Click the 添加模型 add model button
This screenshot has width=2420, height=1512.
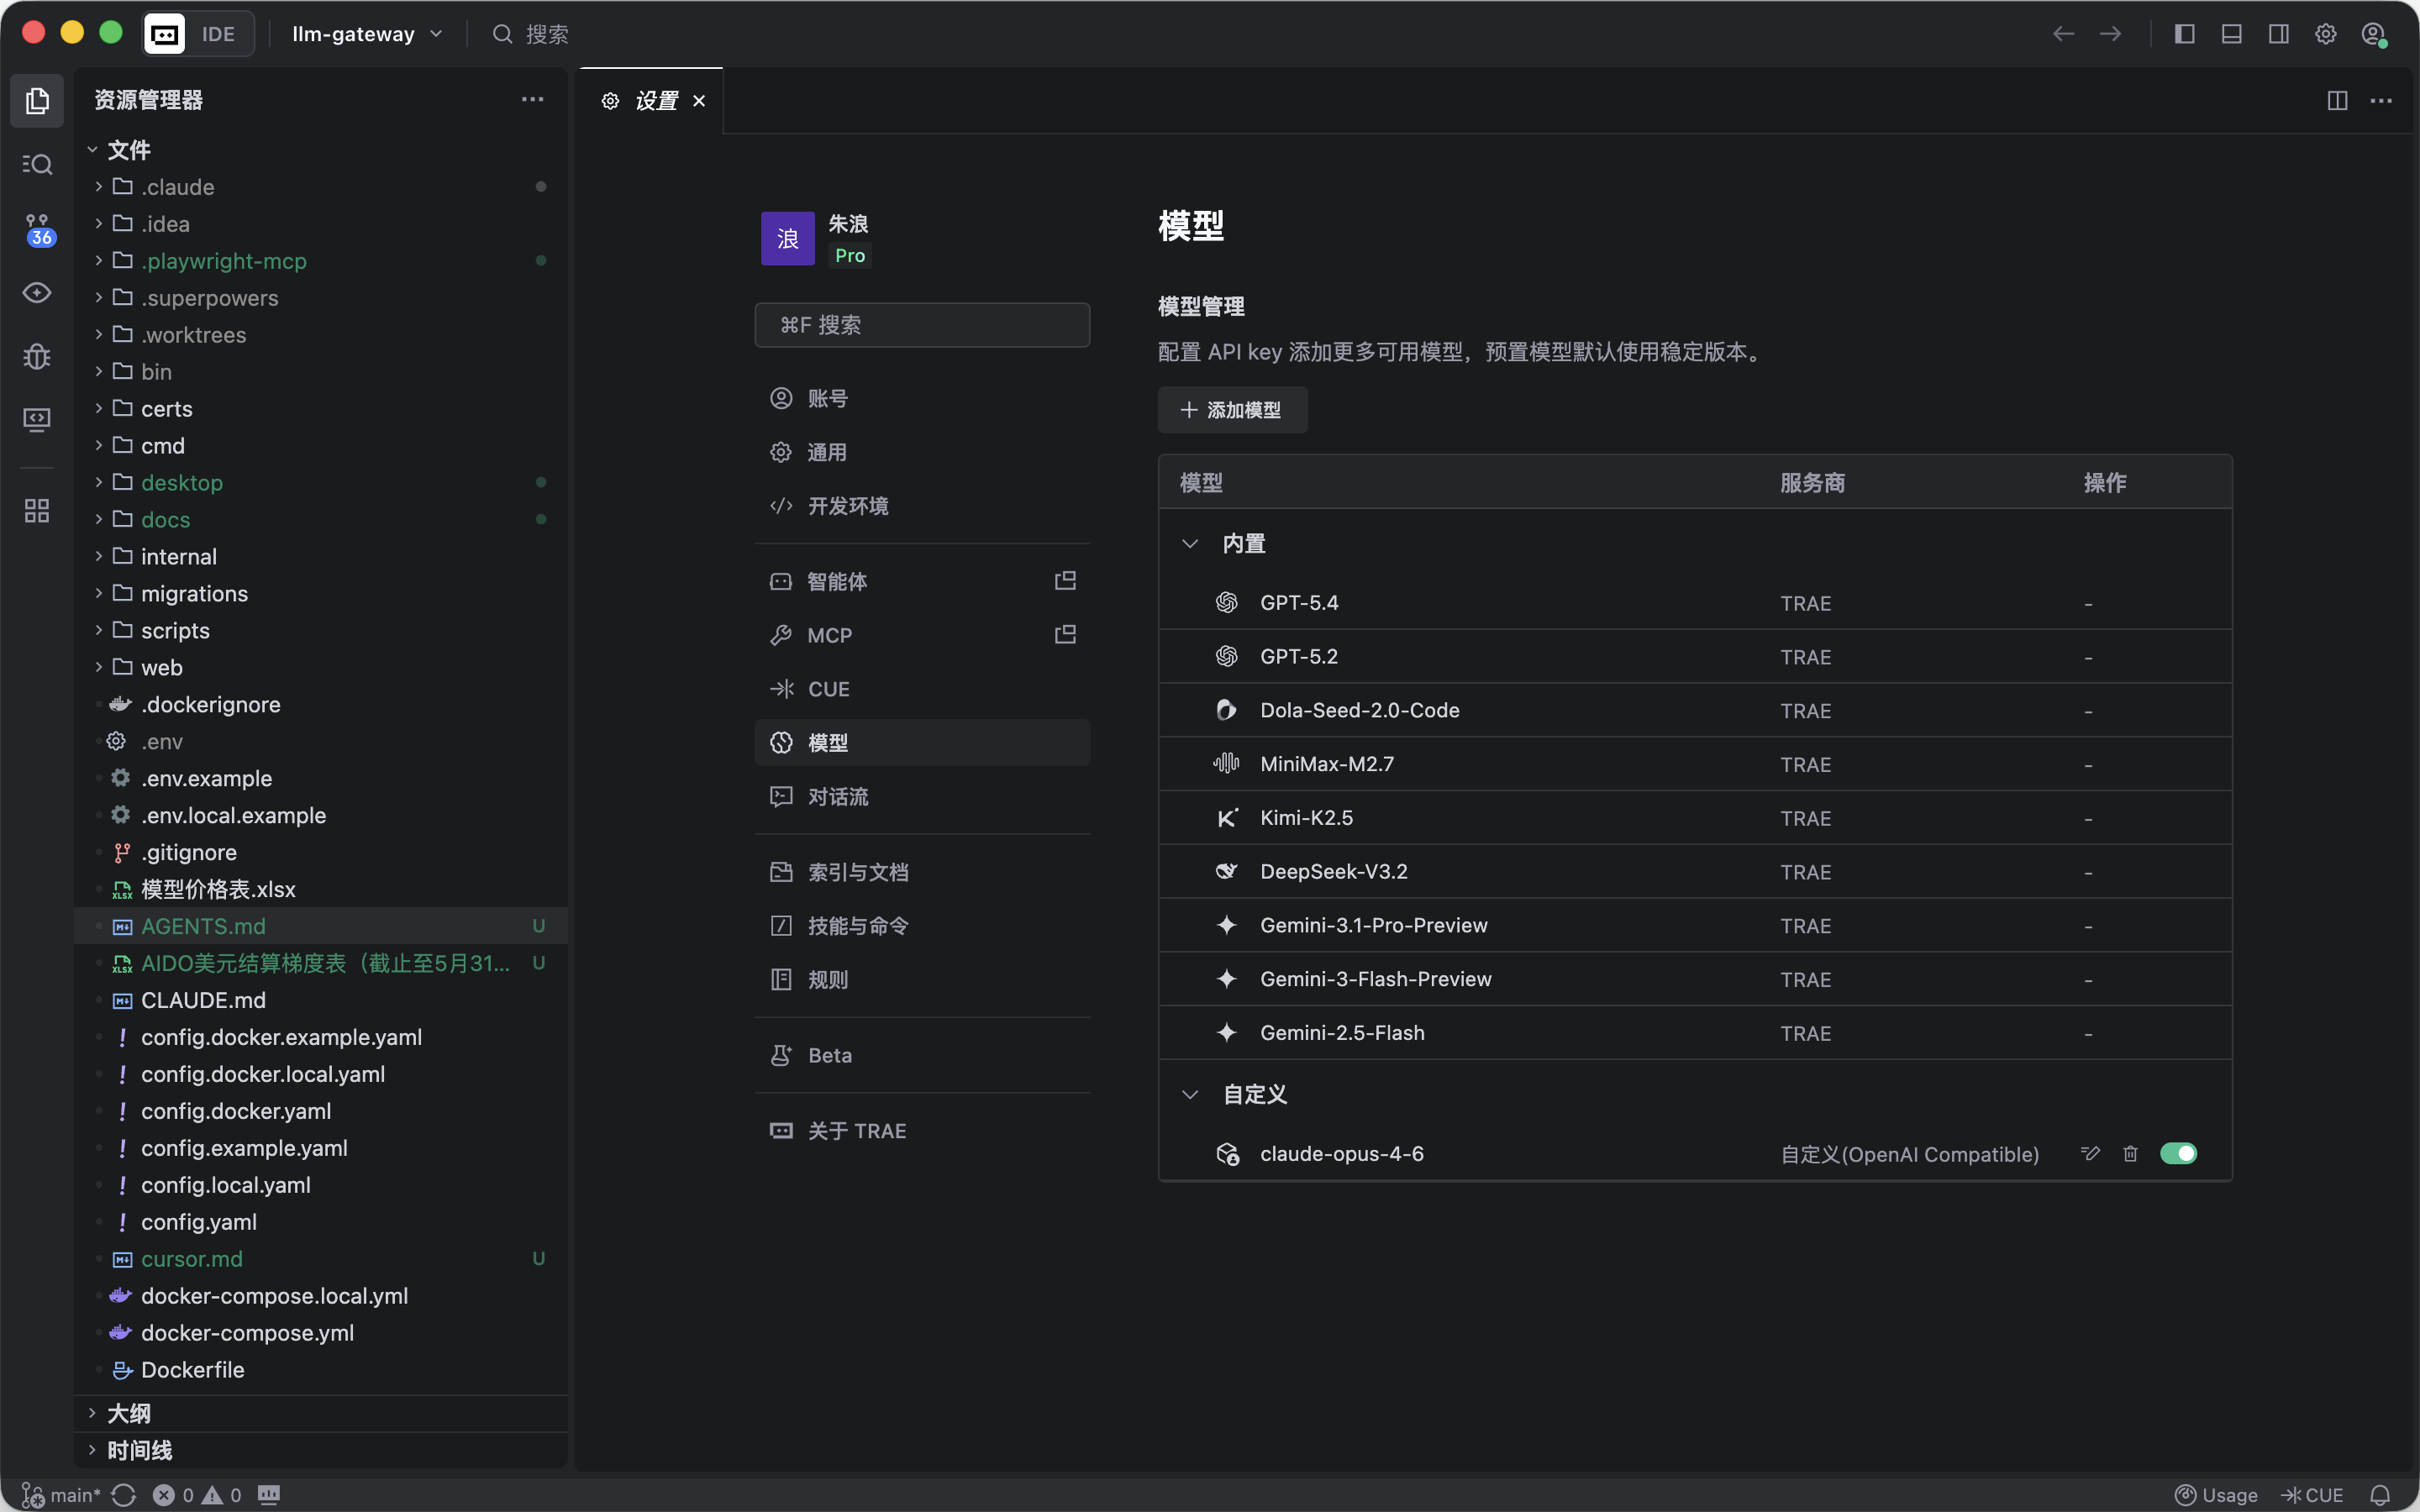point(1232,410)
